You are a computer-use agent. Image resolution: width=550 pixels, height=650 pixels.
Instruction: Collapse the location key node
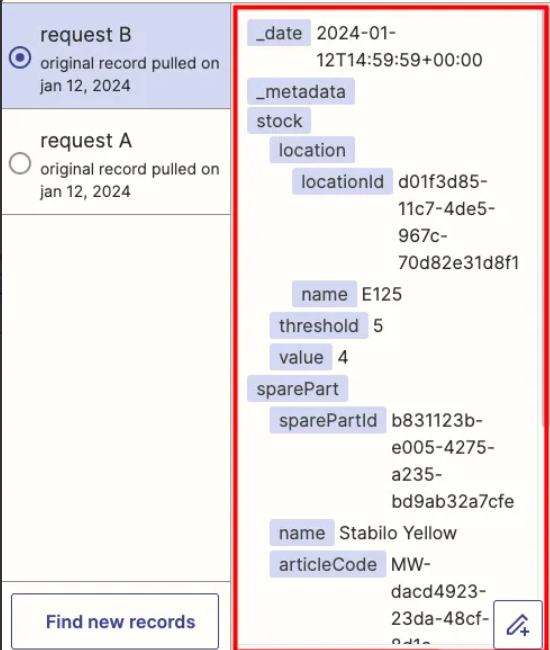click(312, 150)
